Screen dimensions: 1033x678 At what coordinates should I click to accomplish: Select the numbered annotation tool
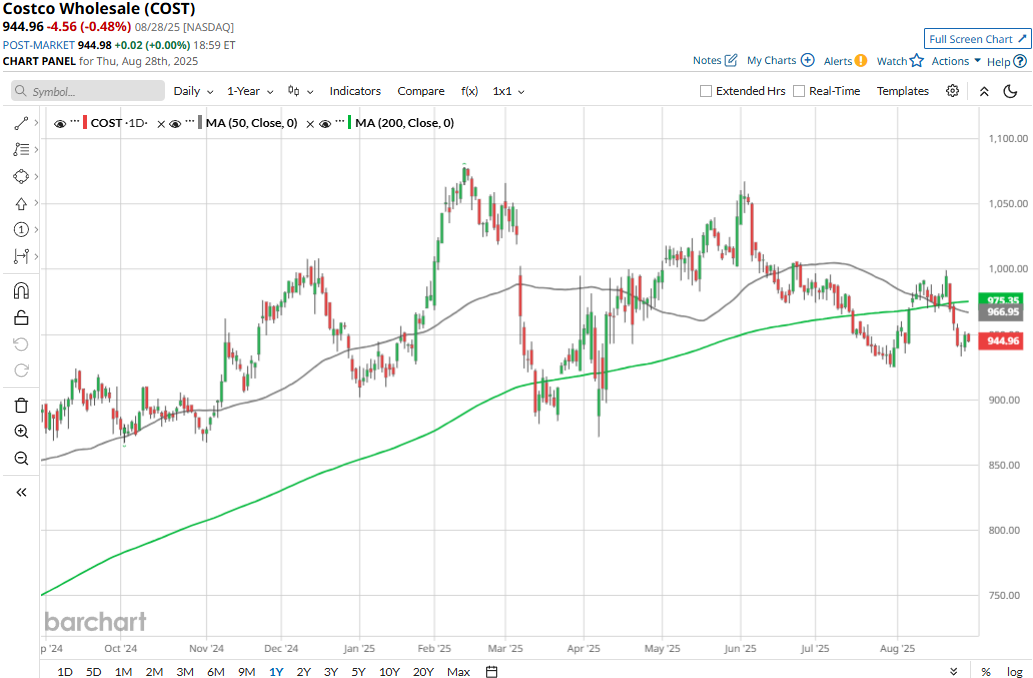21,229
